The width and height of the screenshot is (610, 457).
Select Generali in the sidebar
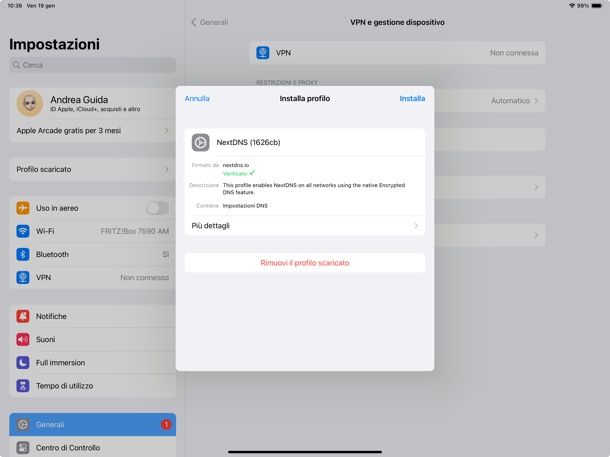click(x=93, y=424)
